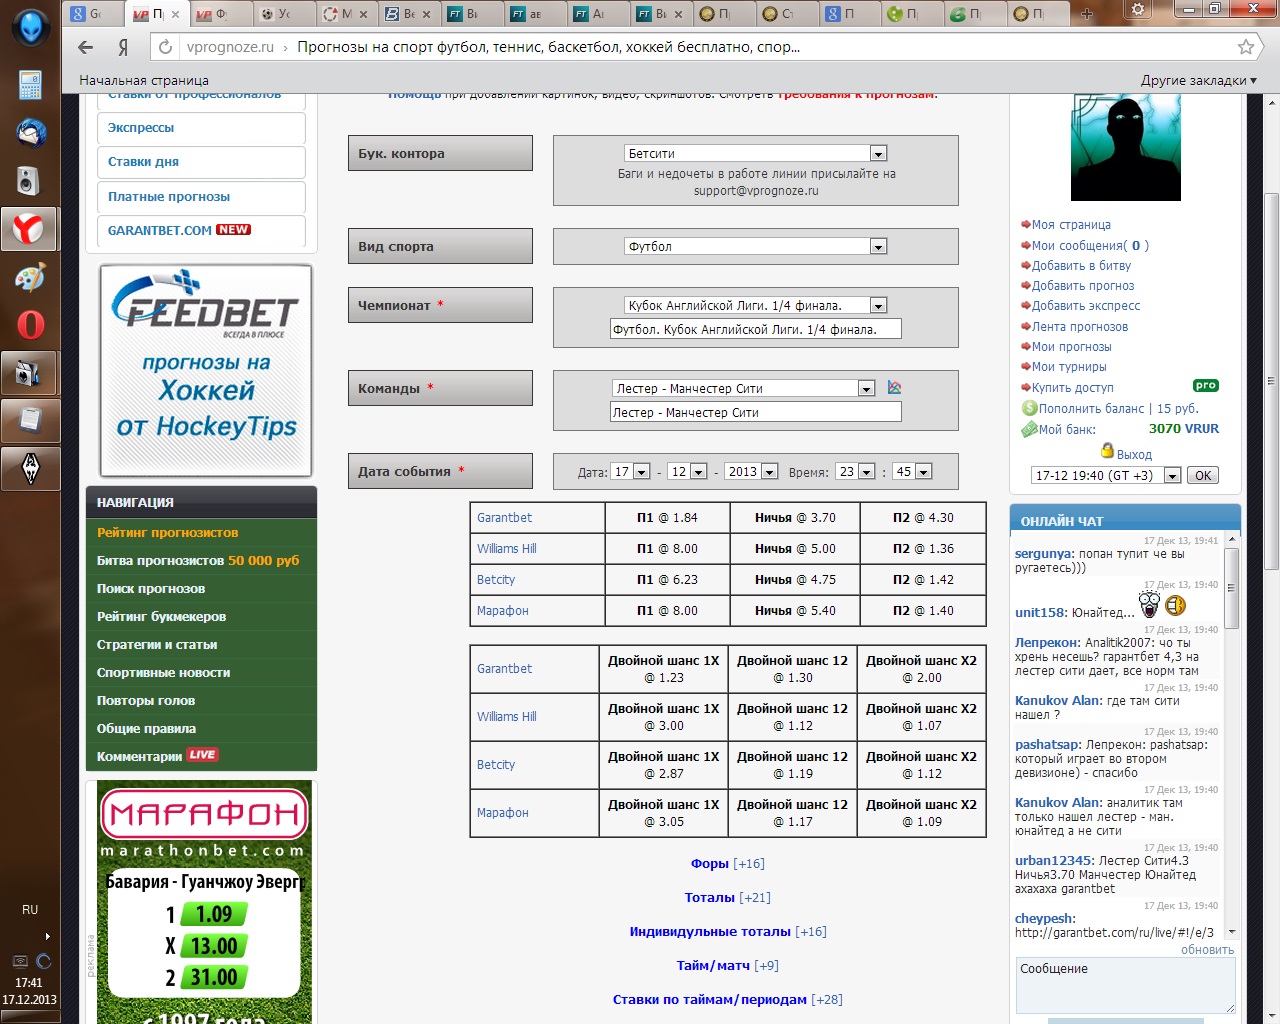
Task: Open Комментарии LIVE in navigation
Action: [x=157, y=756]
